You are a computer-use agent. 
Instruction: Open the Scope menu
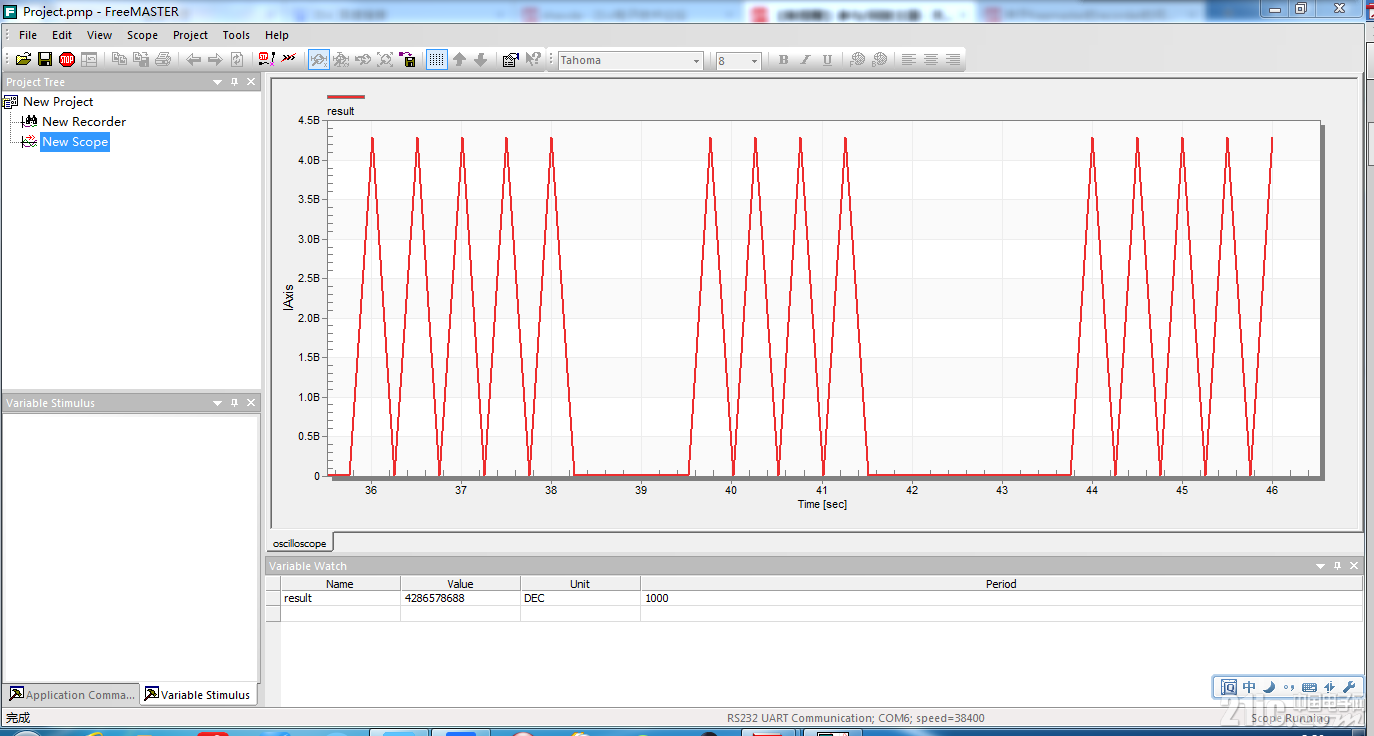tap(142, 35)
